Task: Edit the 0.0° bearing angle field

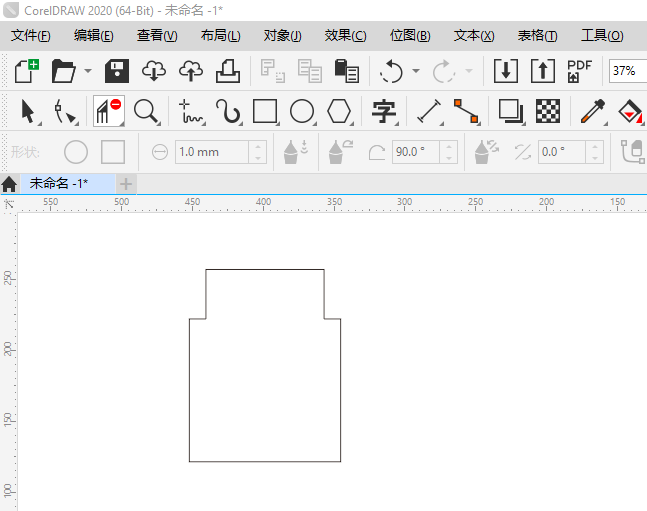Action: point(562,152)
